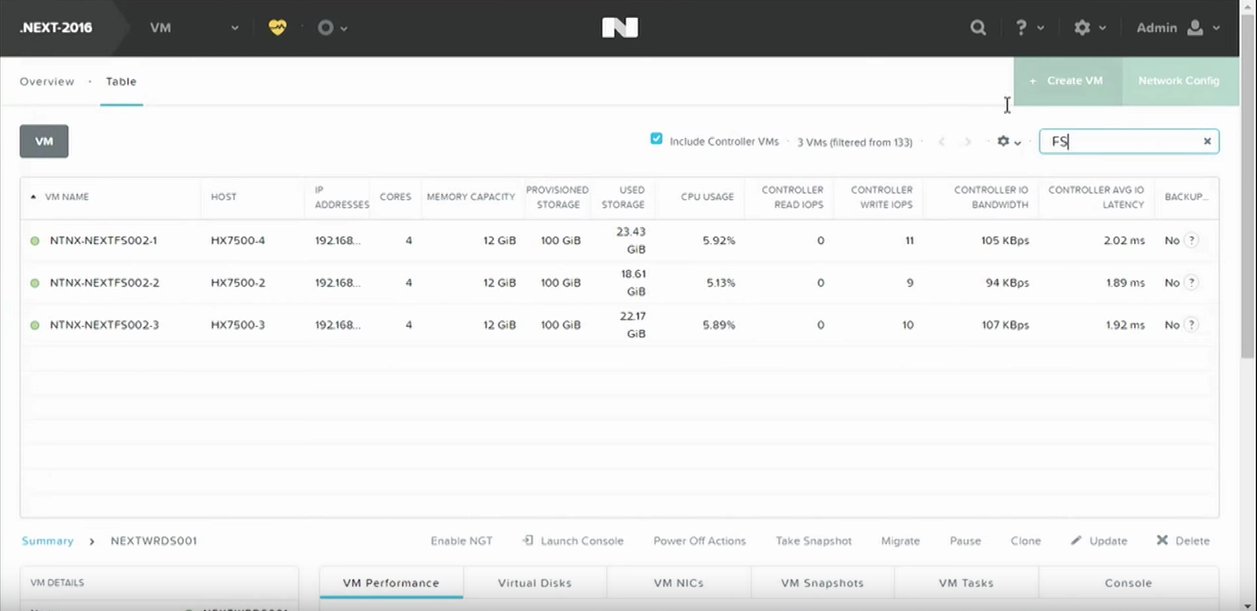The width and height of the screenshot is (1257, 611).
Task: Click the Delete X action
Action: (1183, 541)
